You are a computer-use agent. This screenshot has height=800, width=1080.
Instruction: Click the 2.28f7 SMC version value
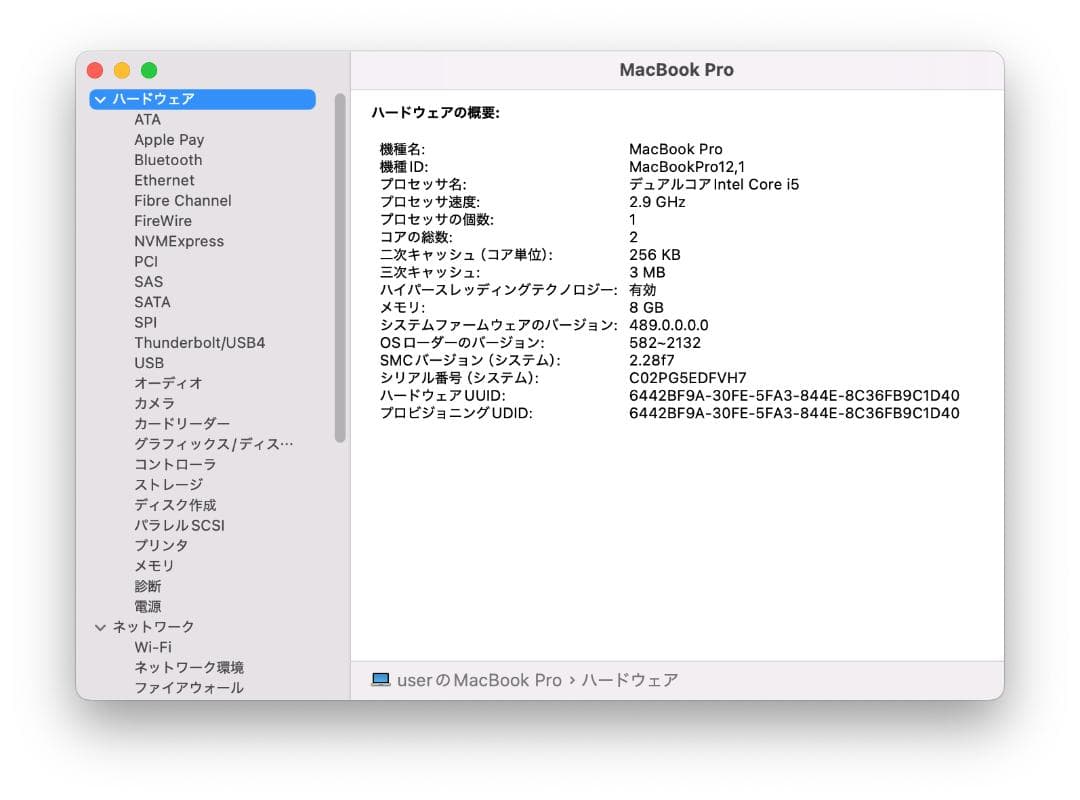point(652,360)
